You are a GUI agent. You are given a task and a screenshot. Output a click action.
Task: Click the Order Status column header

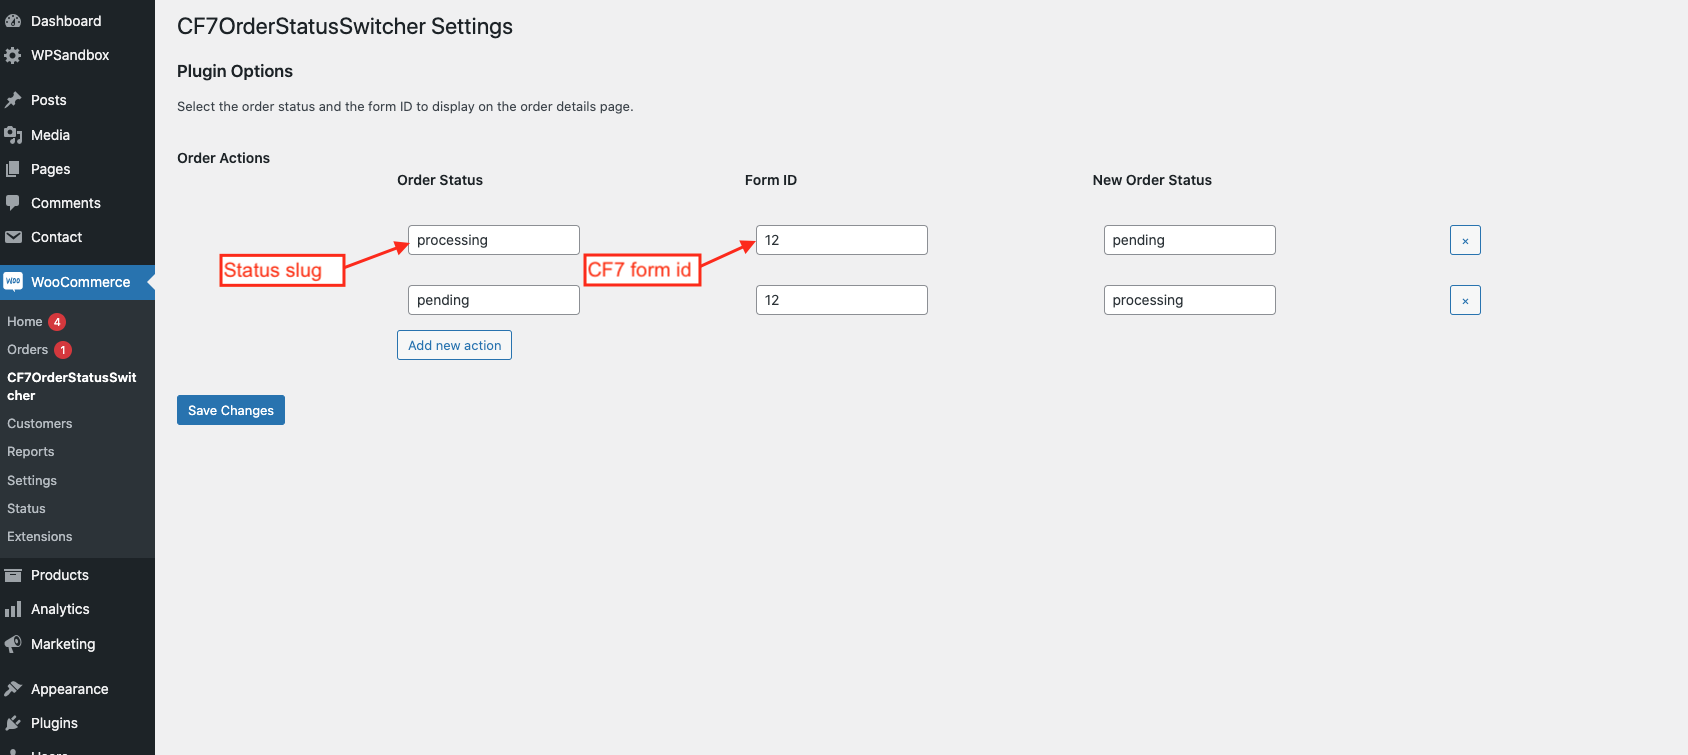440,180
